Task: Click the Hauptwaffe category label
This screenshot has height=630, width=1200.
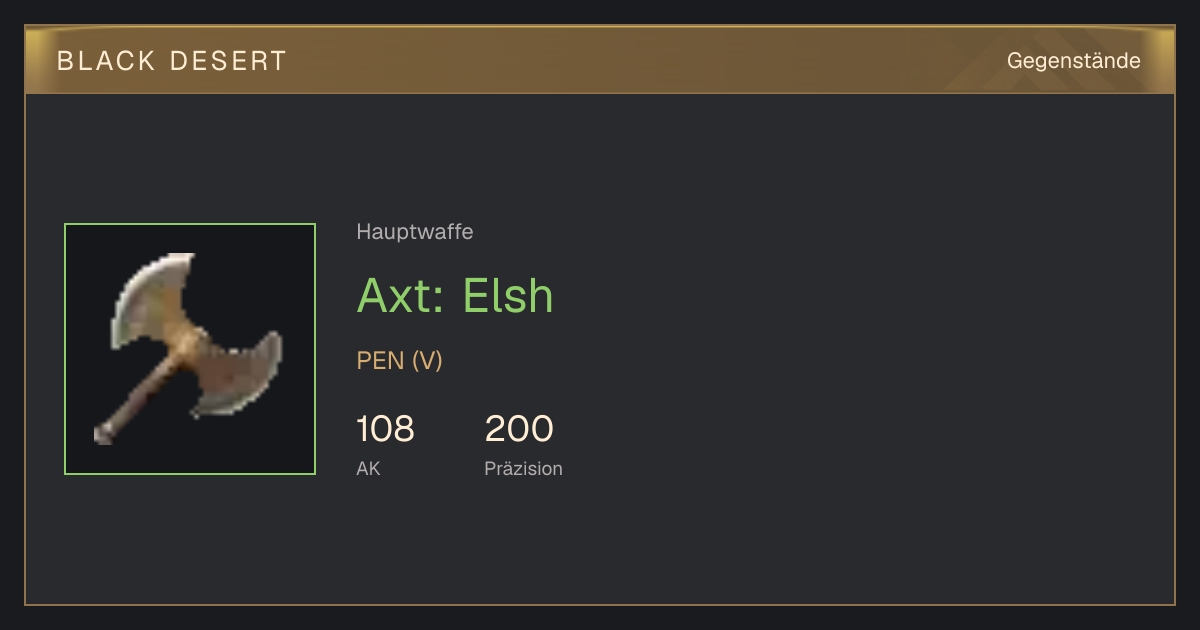Action: (415, 232)
